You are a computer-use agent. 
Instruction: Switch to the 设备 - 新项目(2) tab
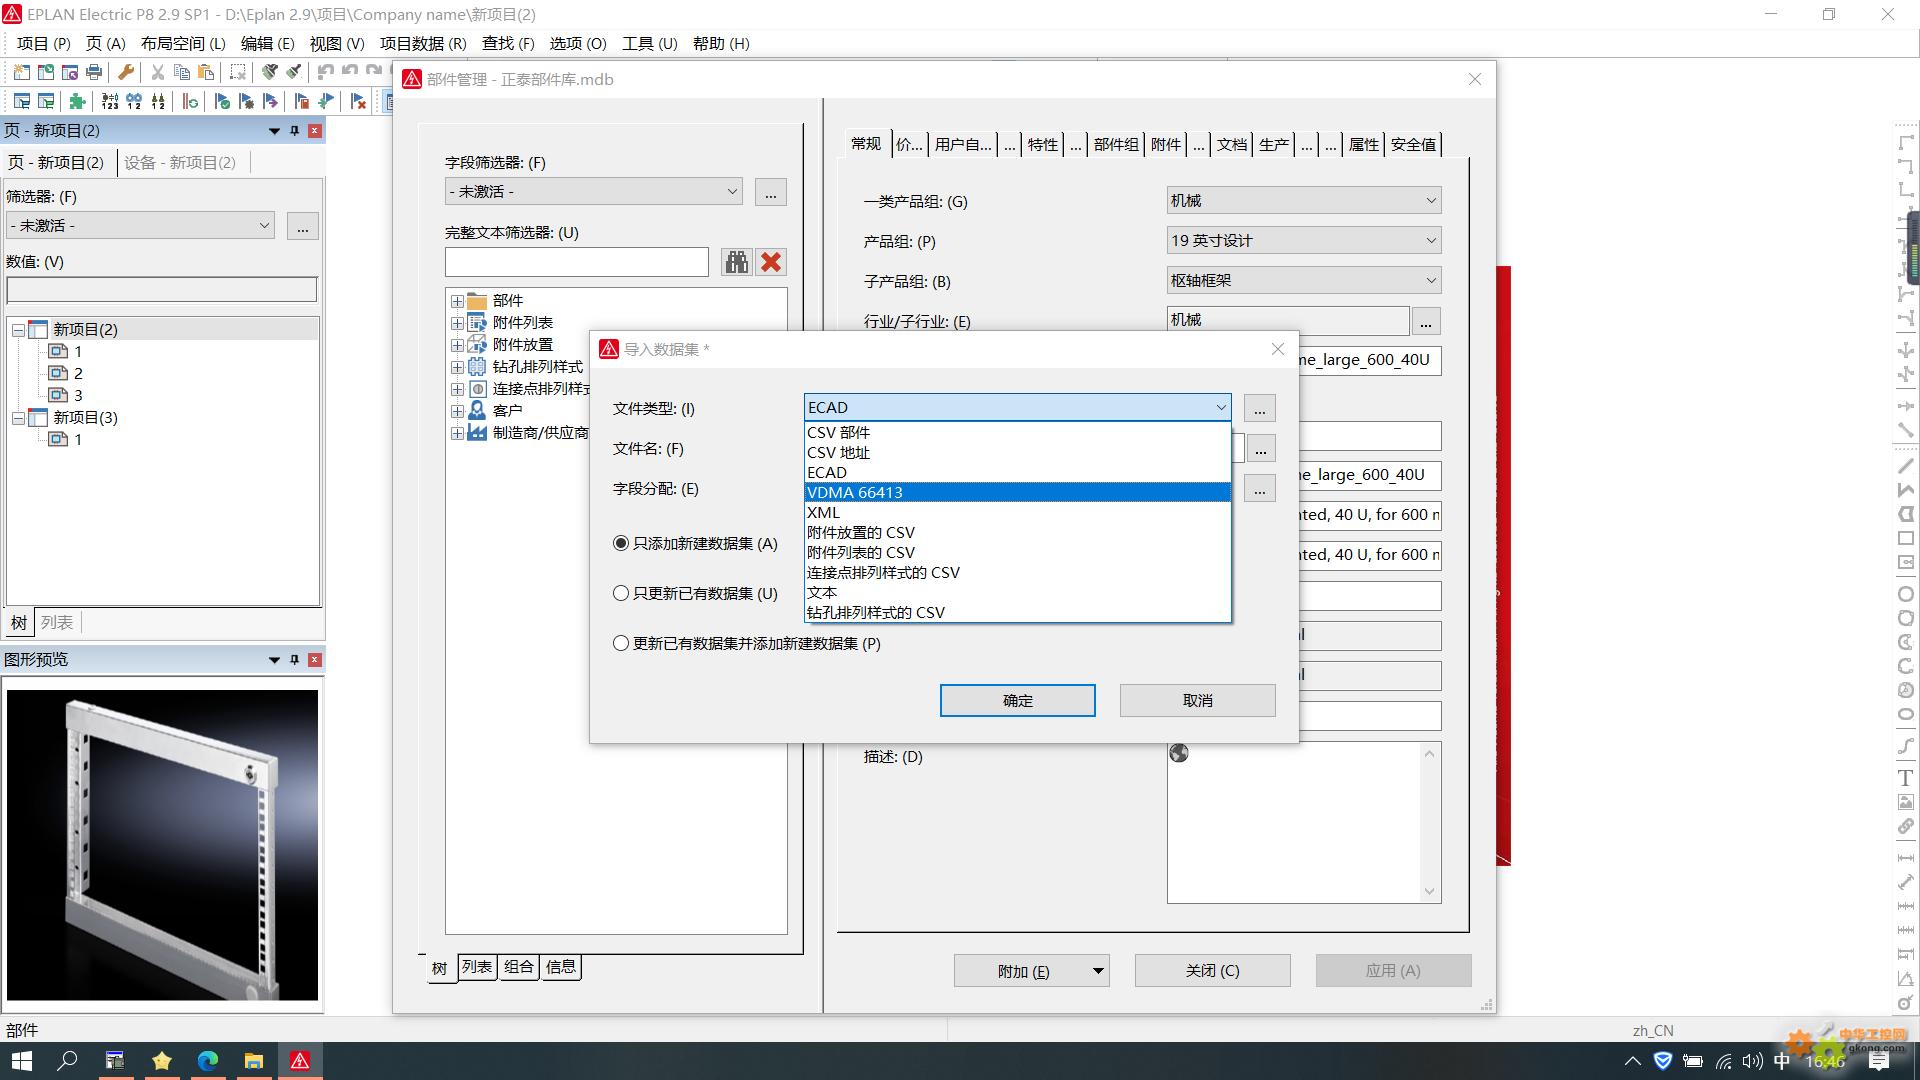point(180,162)
